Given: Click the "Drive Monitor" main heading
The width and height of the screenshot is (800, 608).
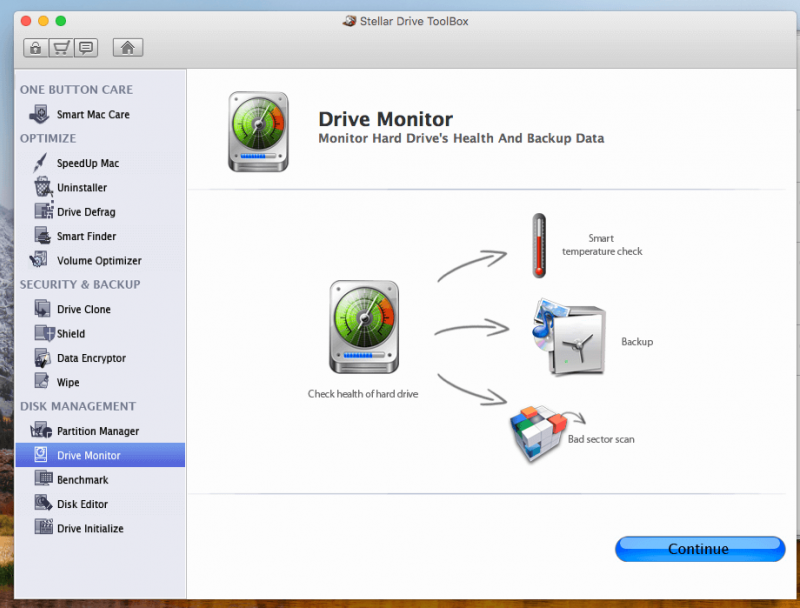Looking at the screenshot, I should [386, 119].
